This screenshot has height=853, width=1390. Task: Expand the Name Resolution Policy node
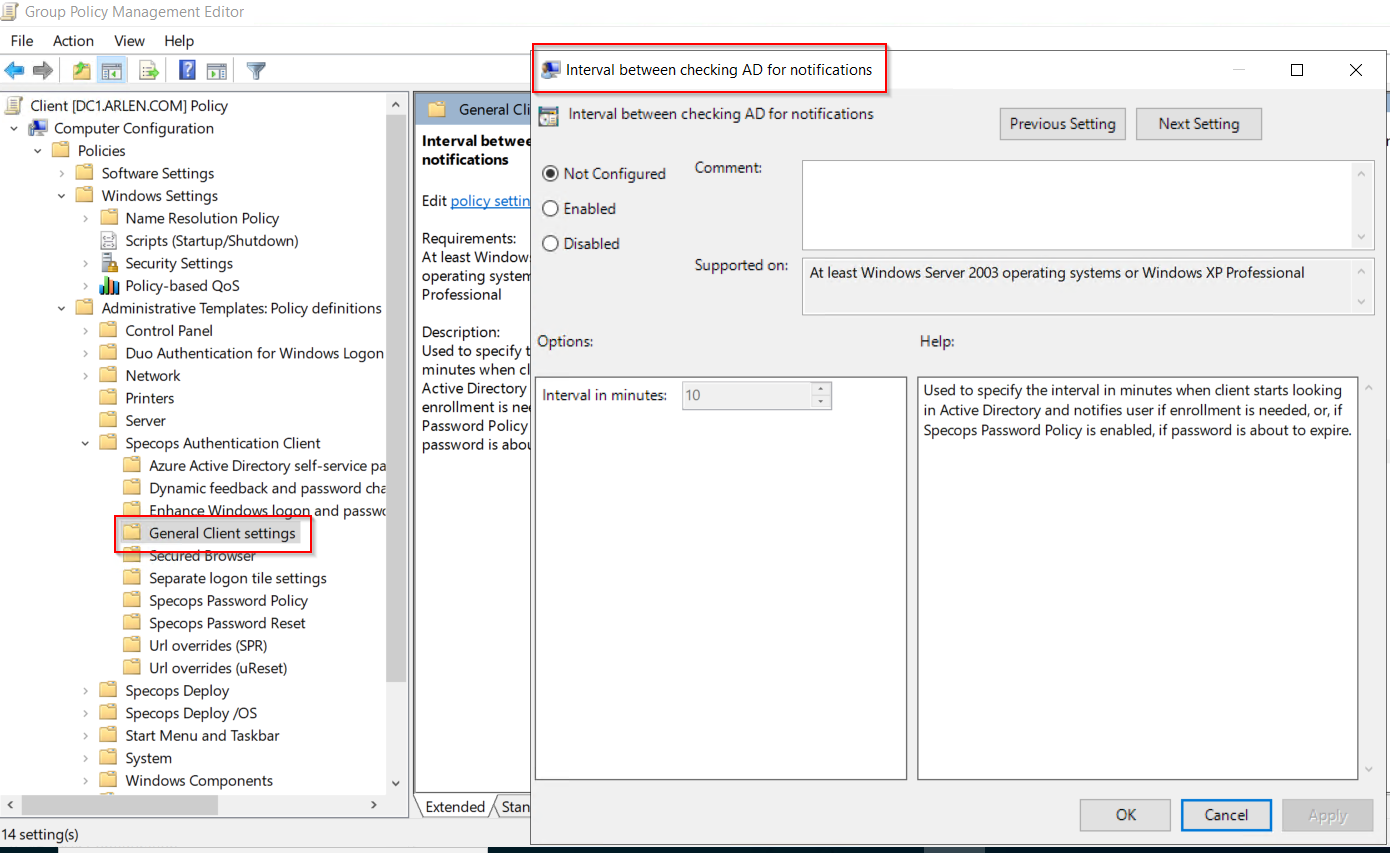coord(86,218)
